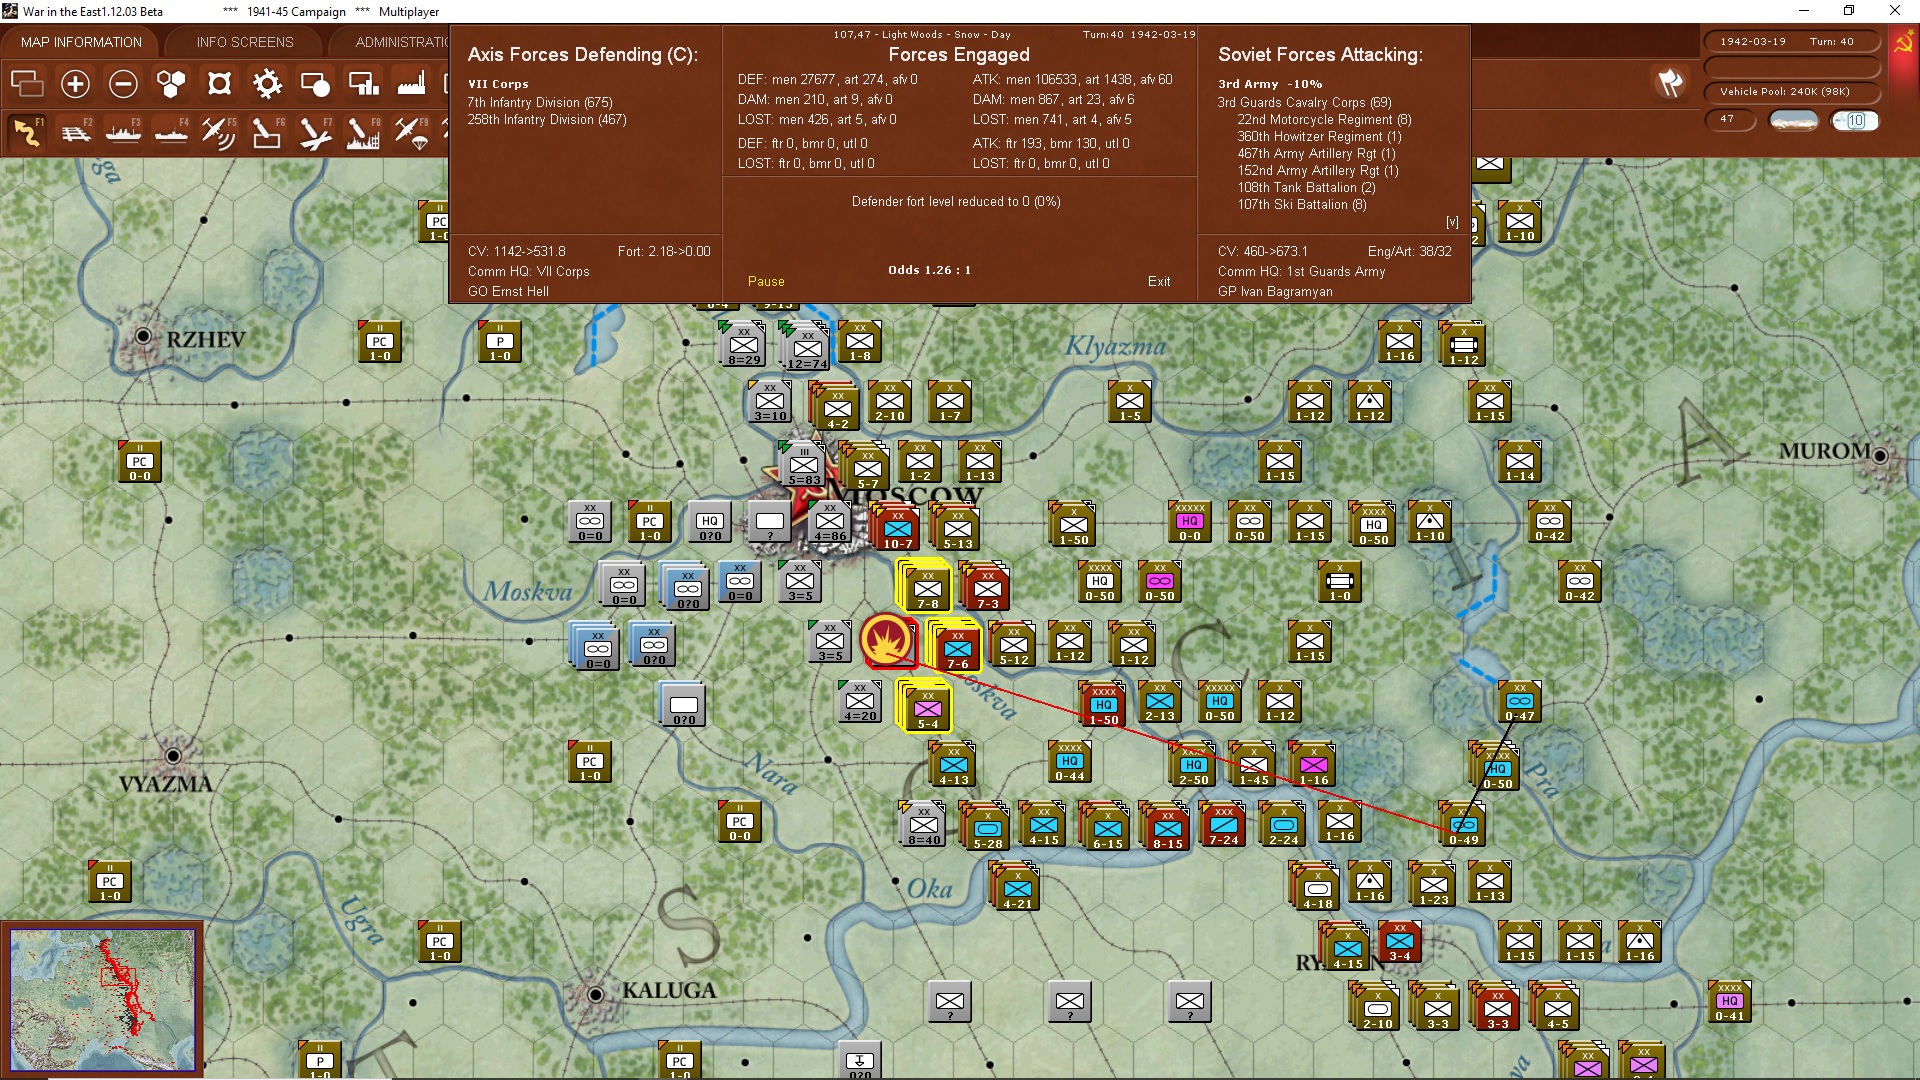Zoom out with the minus icon
This screenshot has width=1920, height=1080.
coord(123,84)
